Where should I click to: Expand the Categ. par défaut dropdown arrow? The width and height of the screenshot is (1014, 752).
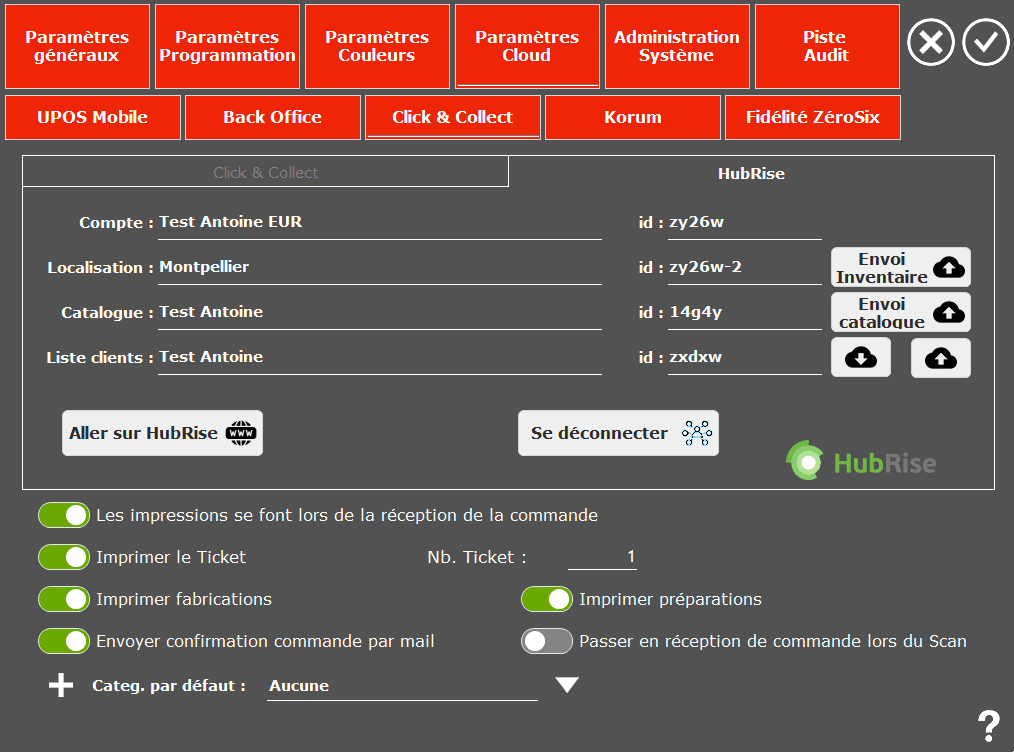(567, 685)
